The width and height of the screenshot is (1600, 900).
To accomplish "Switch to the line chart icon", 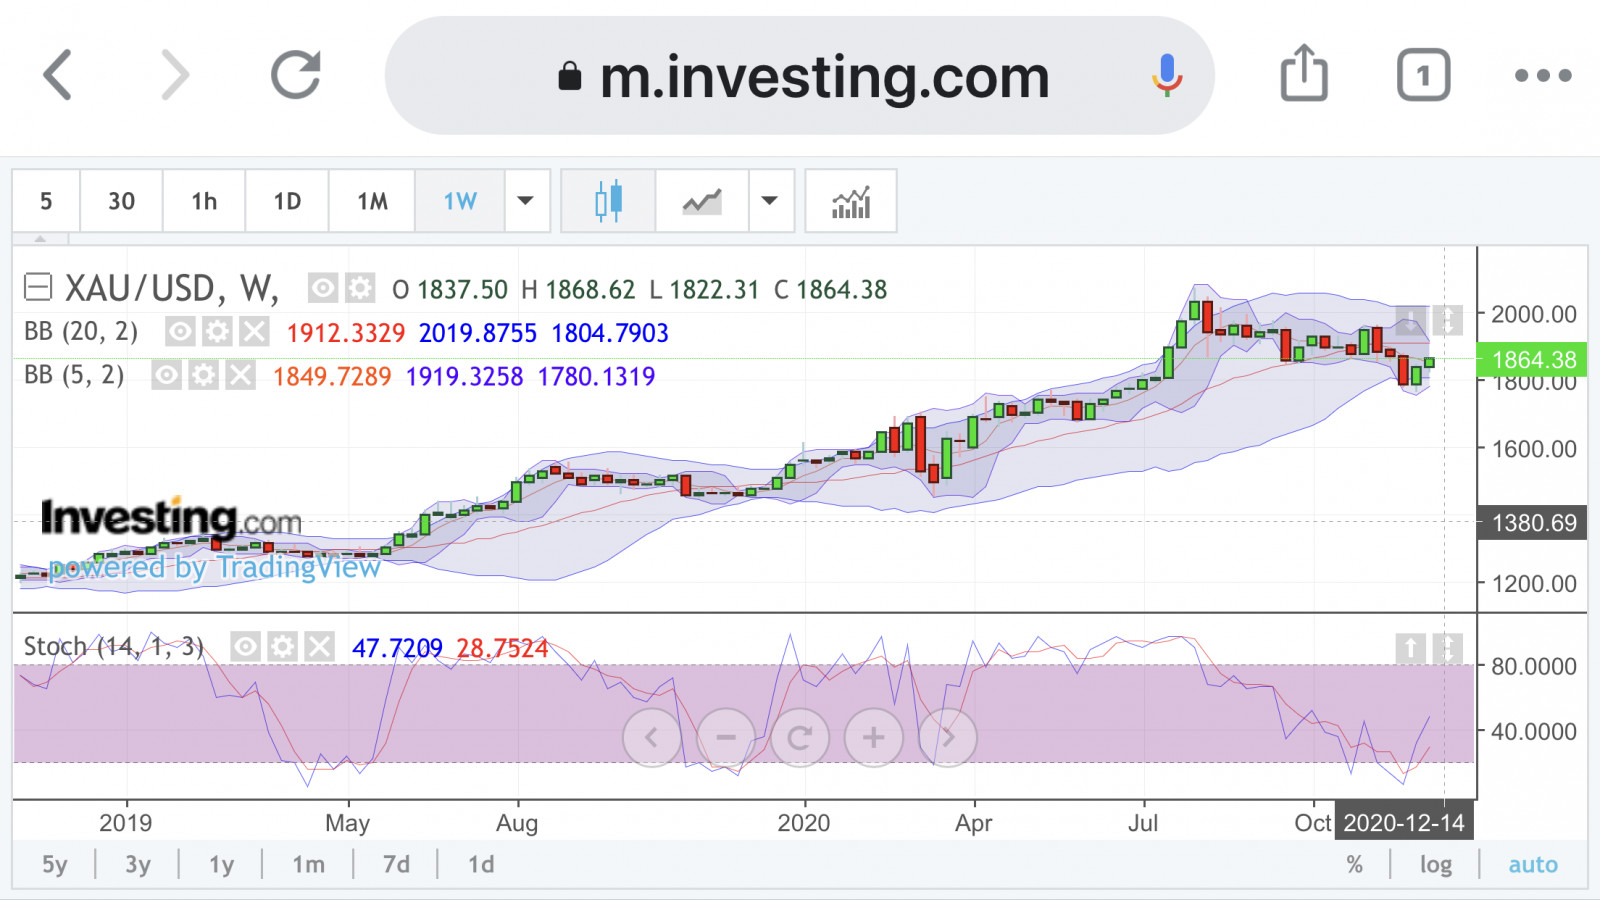I will coord(702,201).
